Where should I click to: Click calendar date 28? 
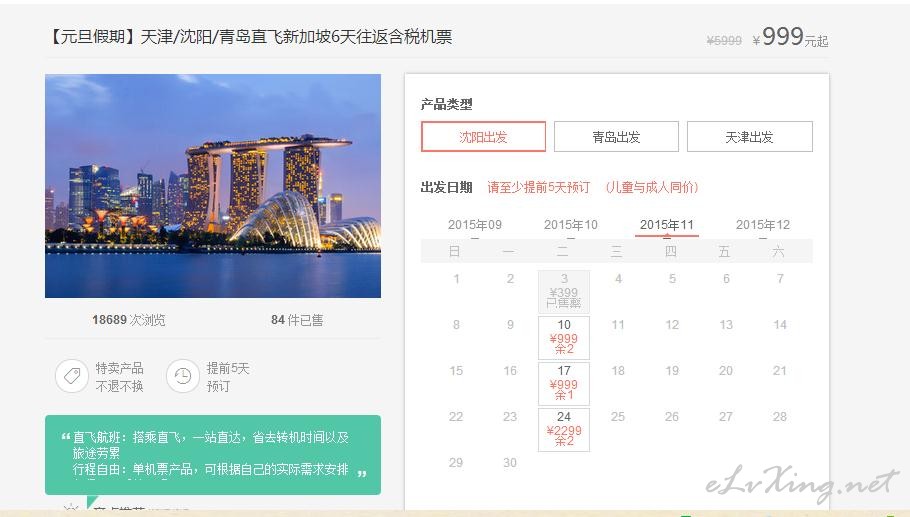click(780, 417)
